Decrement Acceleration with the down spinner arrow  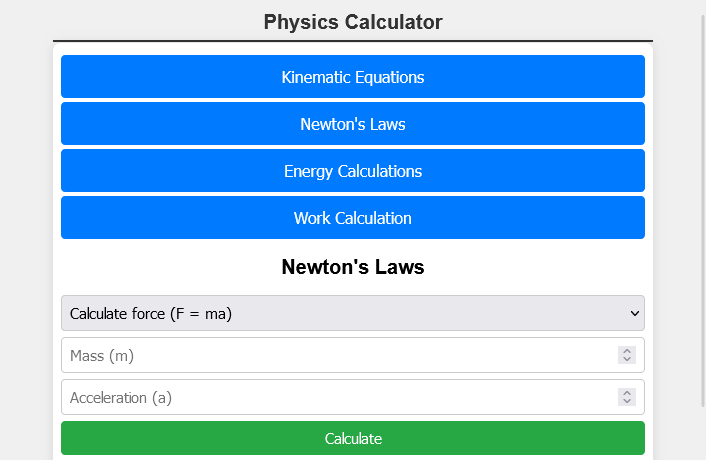[627, 401]
